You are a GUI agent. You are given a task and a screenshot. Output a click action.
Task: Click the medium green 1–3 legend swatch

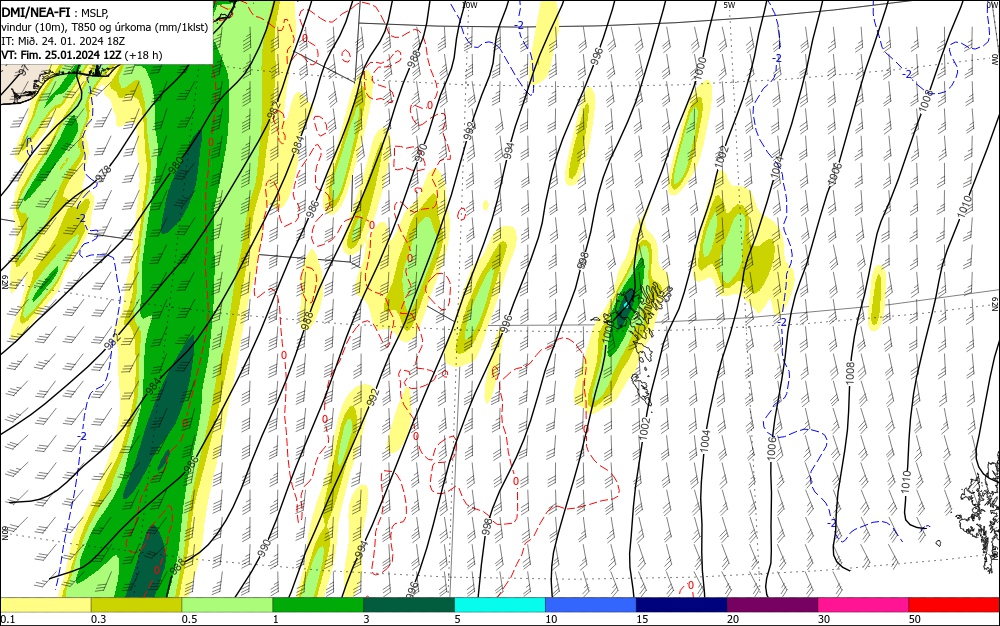click(x=318, y=606)
